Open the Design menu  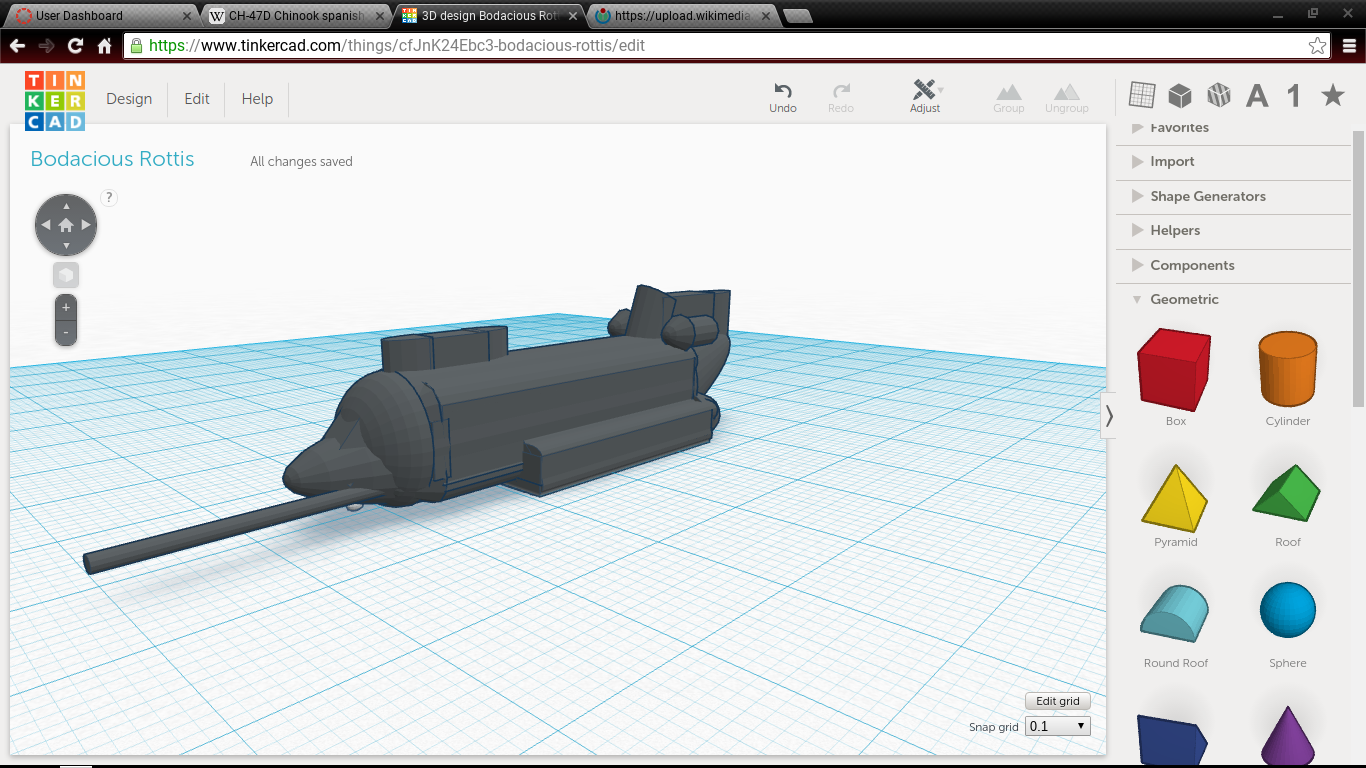tap(129, 99)
